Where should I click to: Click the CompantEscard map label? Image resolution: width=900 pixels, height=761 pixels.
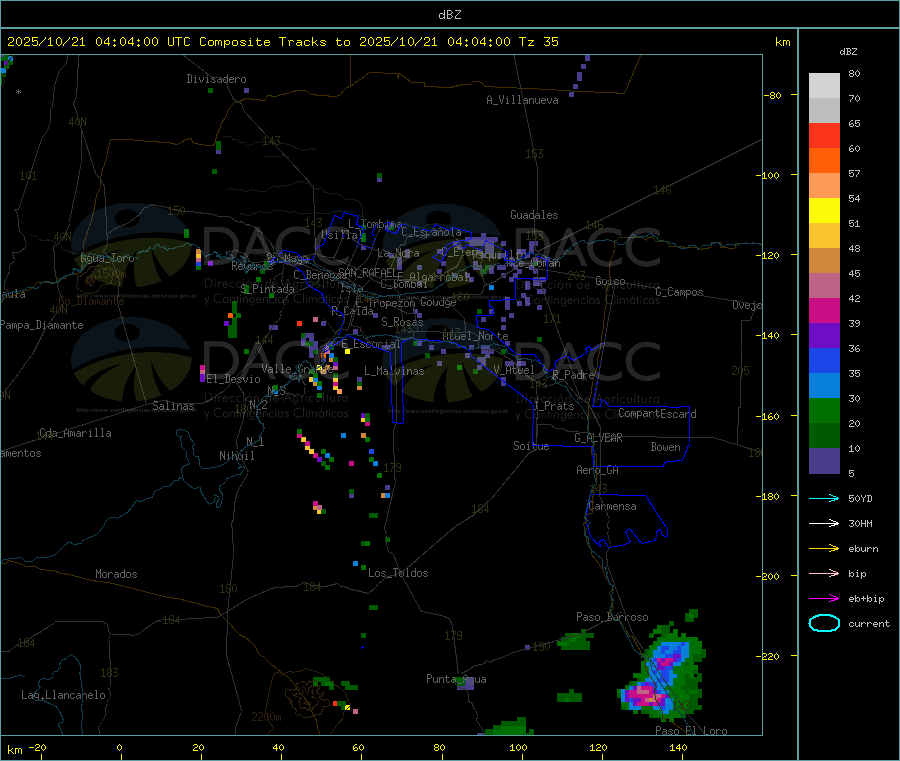click(657, 413)
